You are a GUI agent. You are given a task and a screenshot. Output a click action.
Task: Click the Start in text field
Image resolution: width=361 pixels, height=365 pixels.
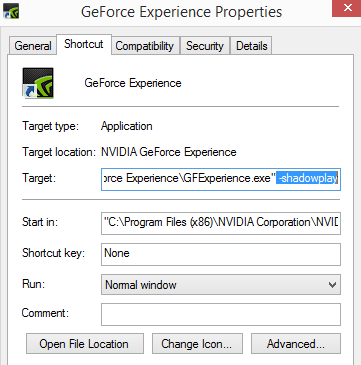[221, 223]
